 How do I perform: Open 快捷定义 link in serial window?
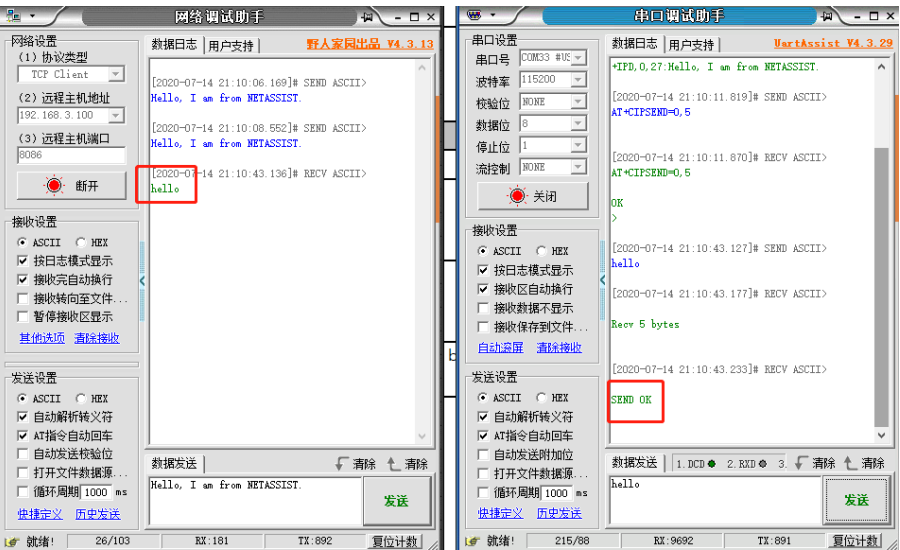[500, 513]
